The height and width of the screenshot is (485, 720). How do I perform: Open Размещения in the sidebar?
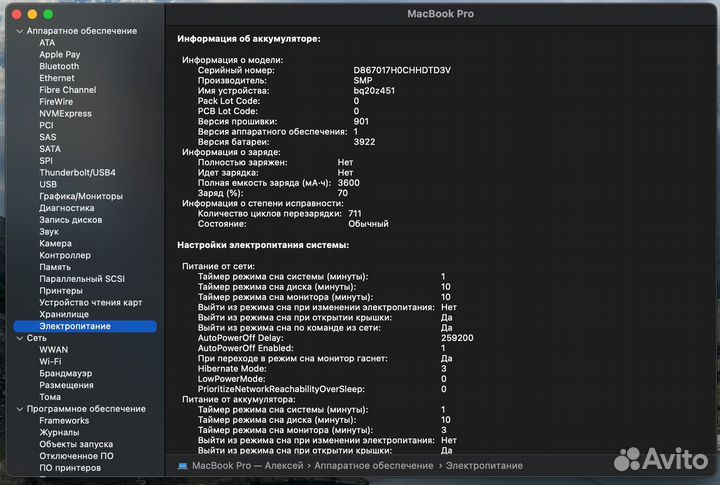pyautogui.click(x=66, y=385)
